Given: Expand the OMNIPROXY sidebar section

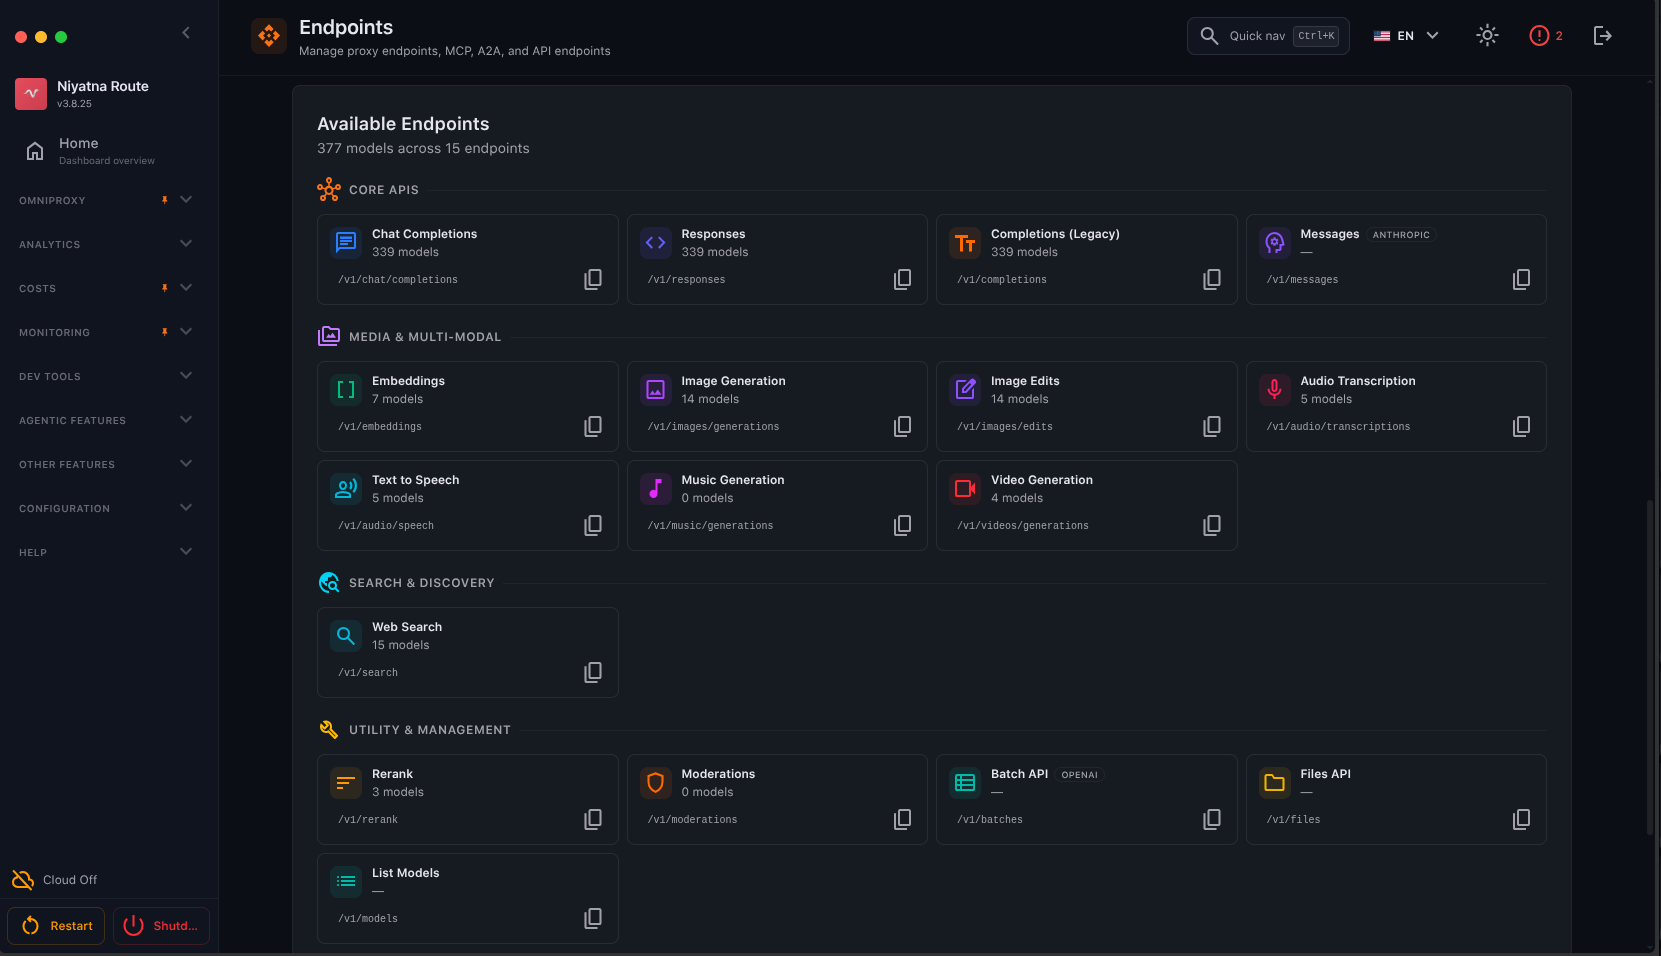Looking at the screenshot, I should [105, 200].
